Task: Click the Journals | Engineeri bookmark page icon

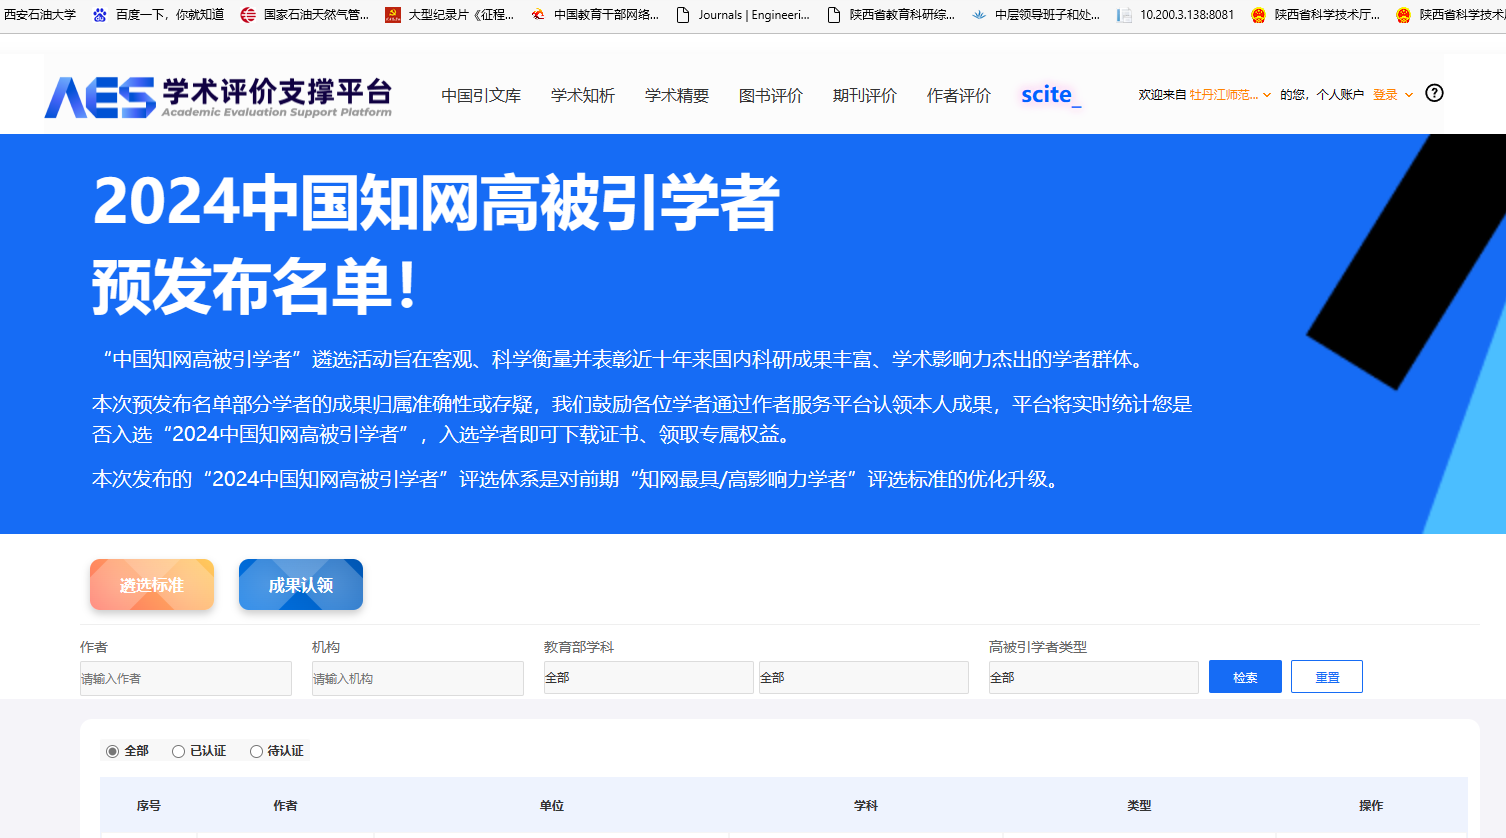Action: pos(683,15)
